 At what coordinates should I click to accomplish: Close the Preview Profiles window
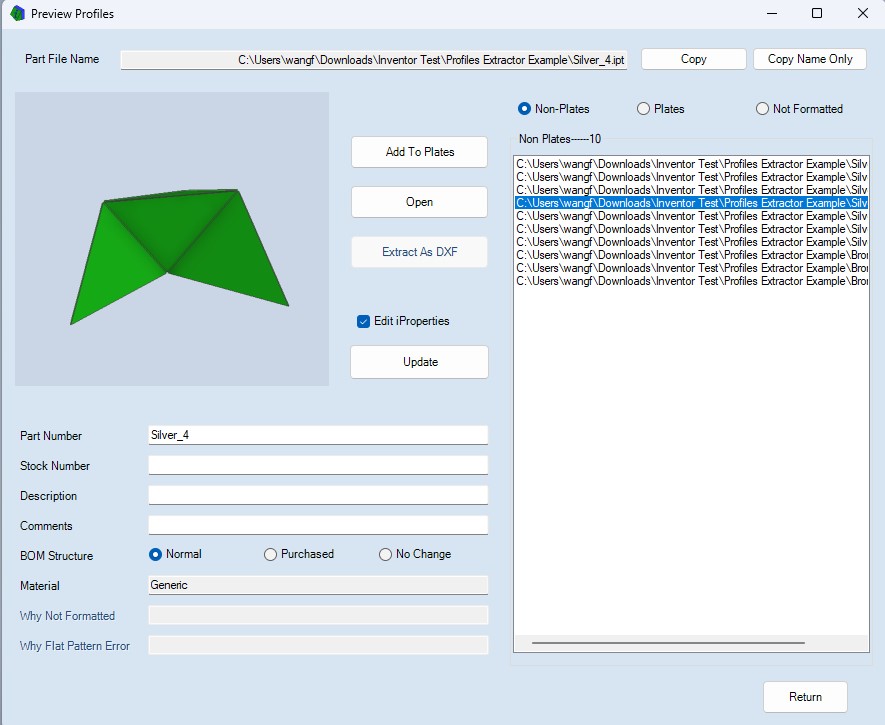pyautogui.click(x=862, y=13)
